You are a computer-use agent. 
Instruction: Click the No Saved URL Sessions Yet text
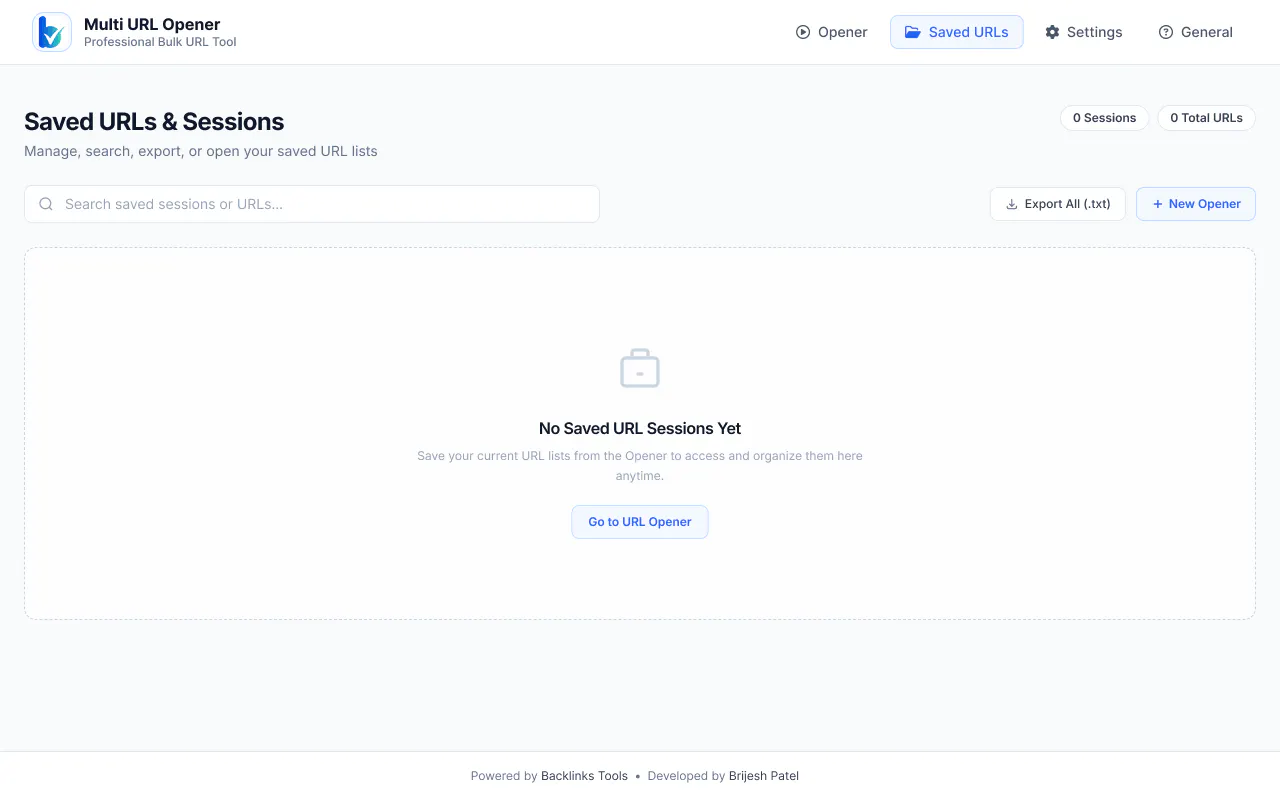coord(640,428)
